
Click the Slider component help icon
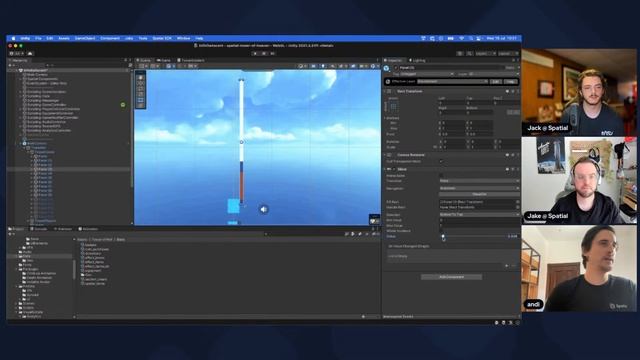507,169
